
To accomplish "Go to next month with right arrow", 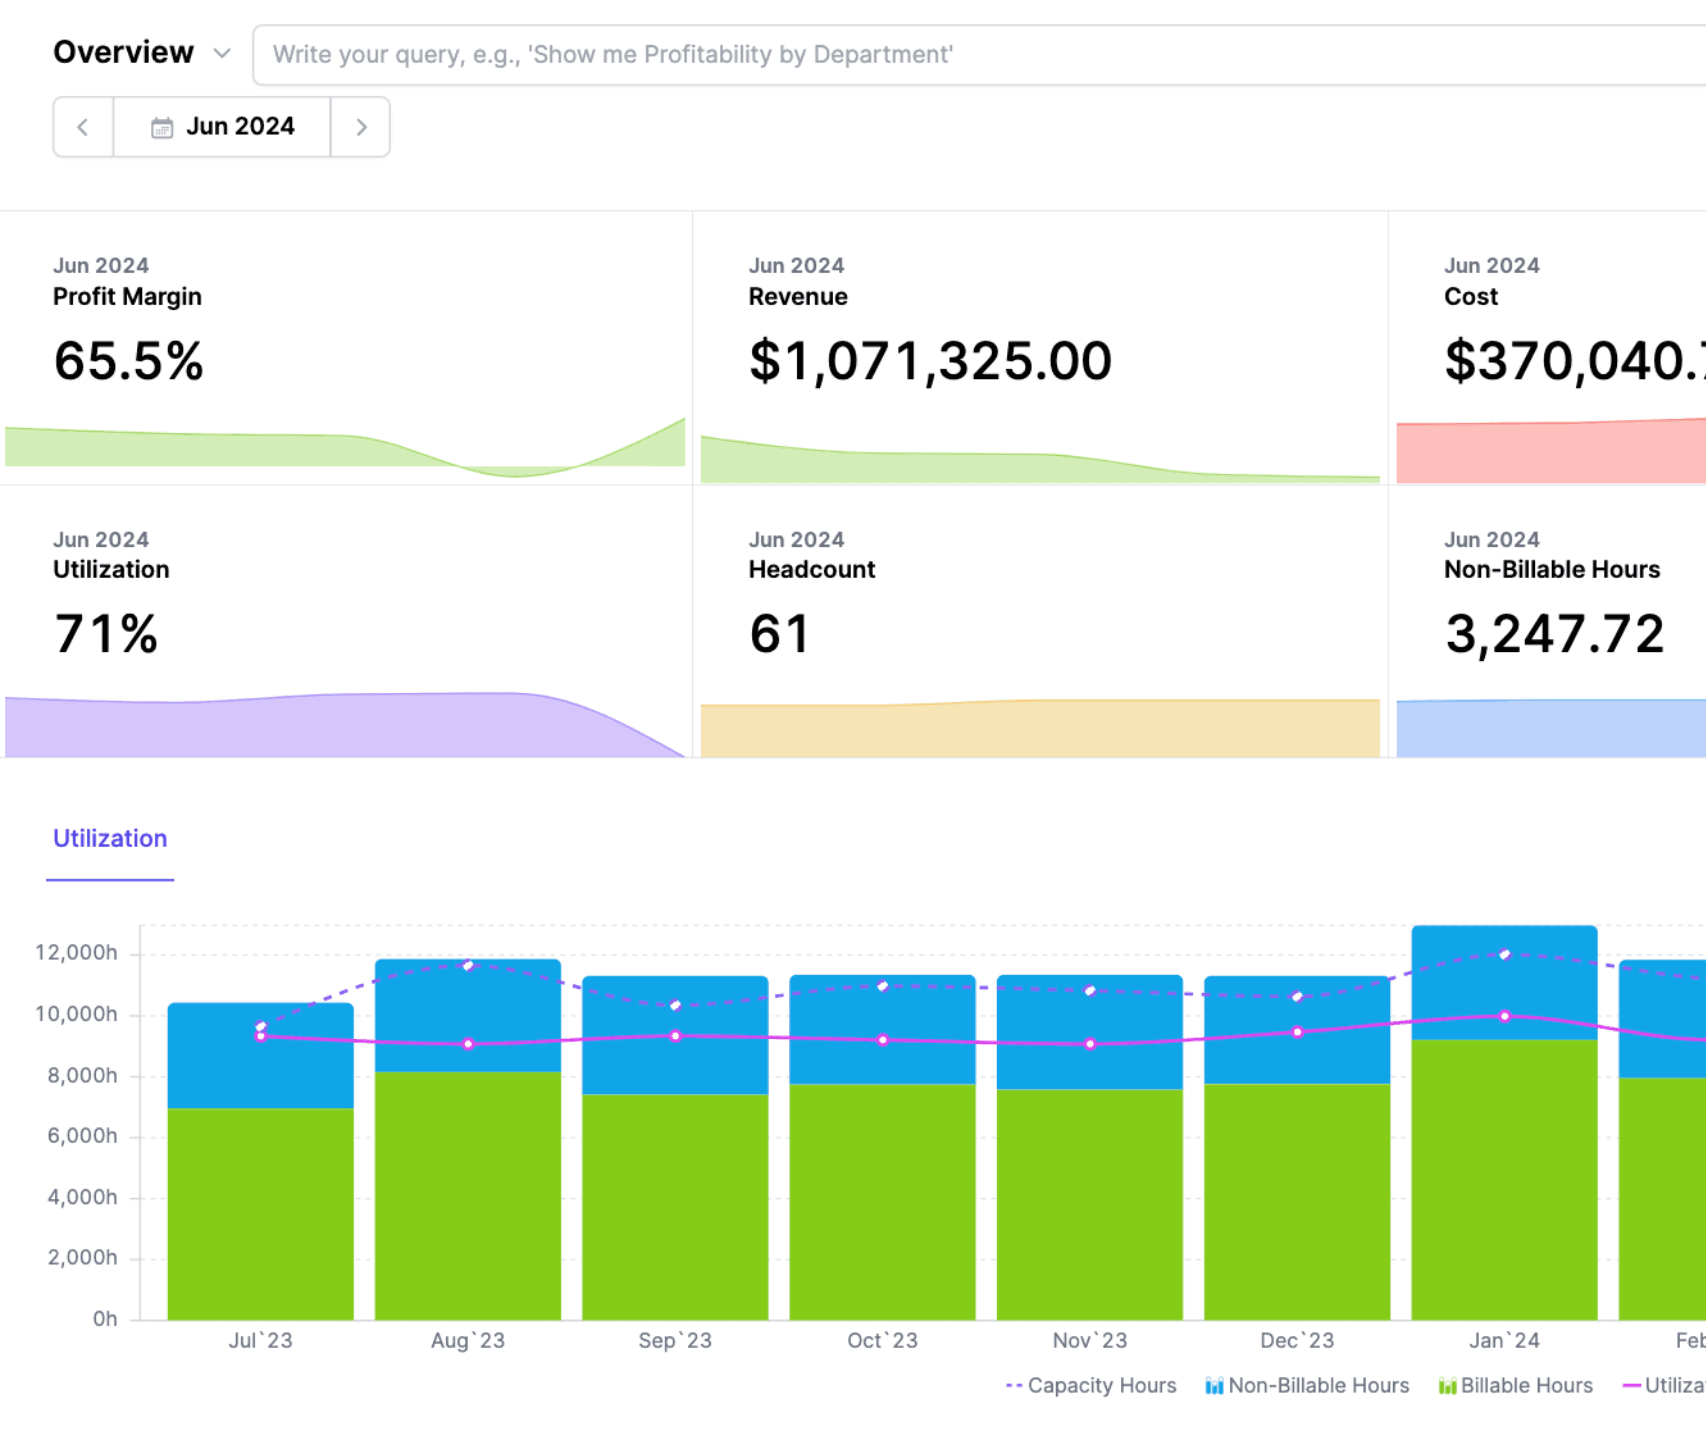I will (x=361, y=127).
